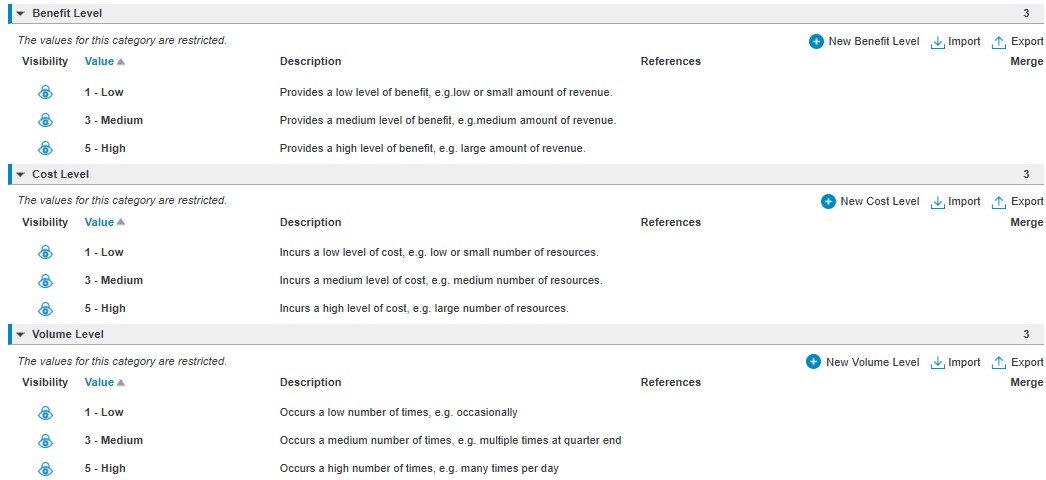Screen dimensions: 1046x480
Task: Click the New Benefit Level plus icon
Action: pyautogui.click(x=816, y=41)
